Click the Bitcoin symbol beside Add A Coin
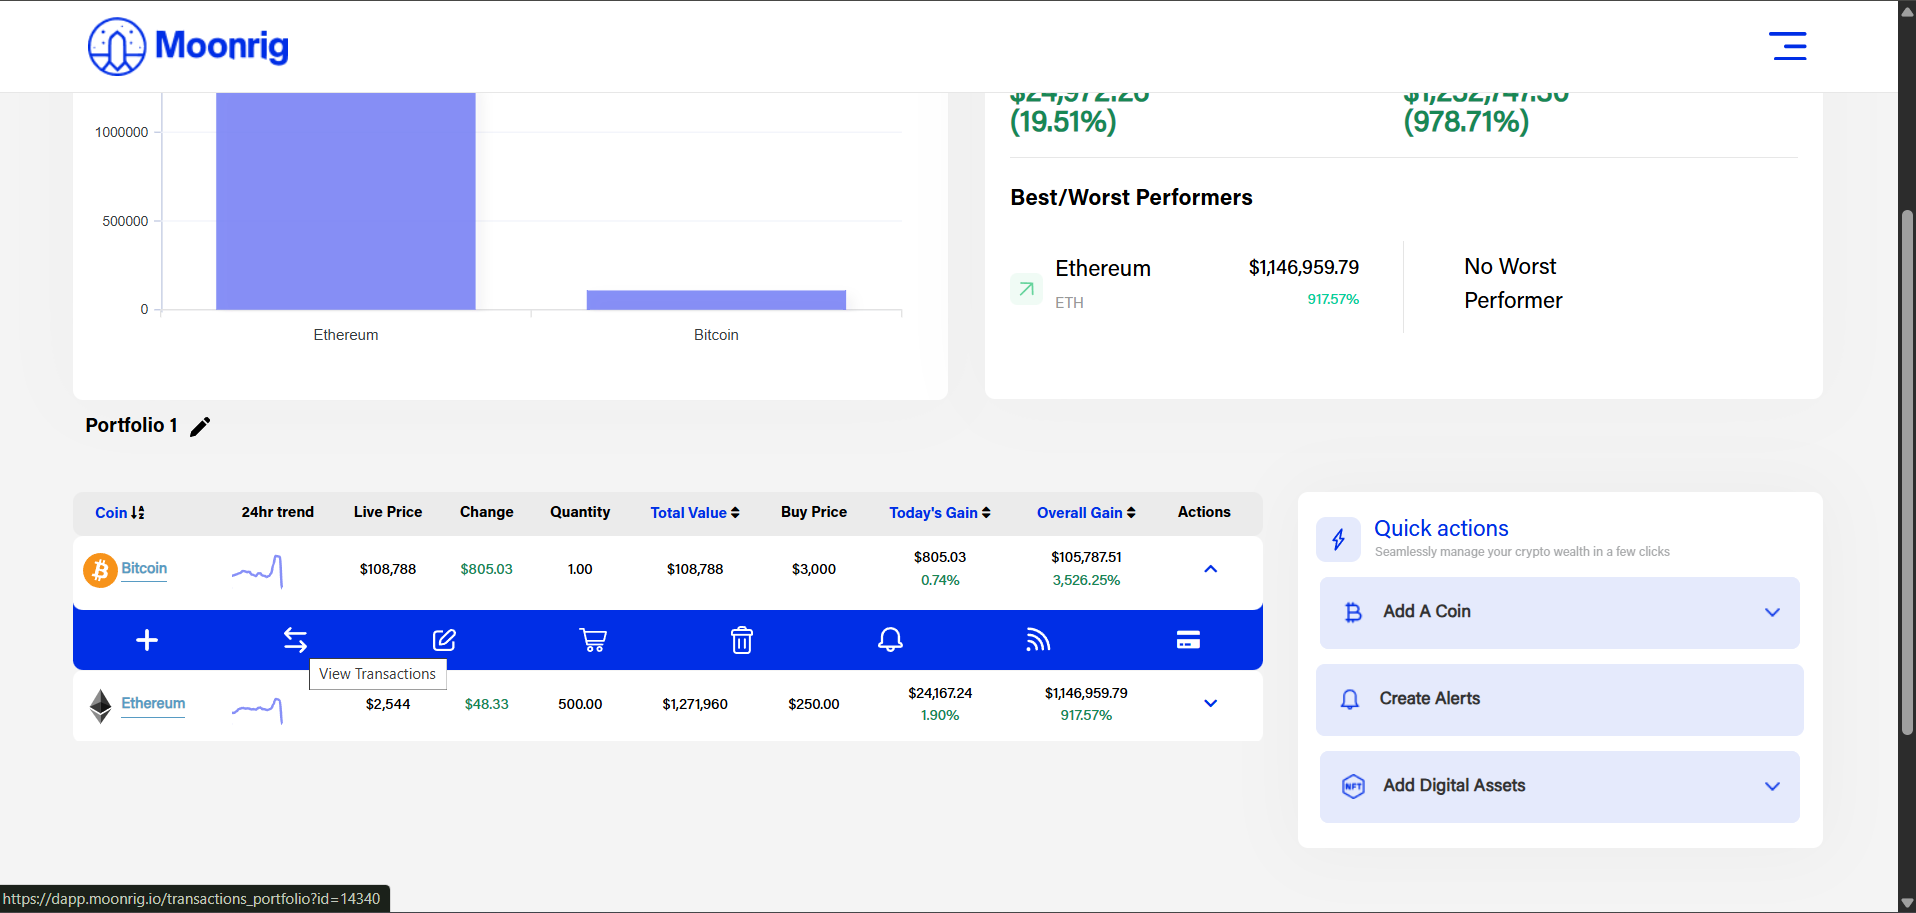The width and height of the screenshot is (1916, 913). pyautogui.click(x=1353, y=612)
